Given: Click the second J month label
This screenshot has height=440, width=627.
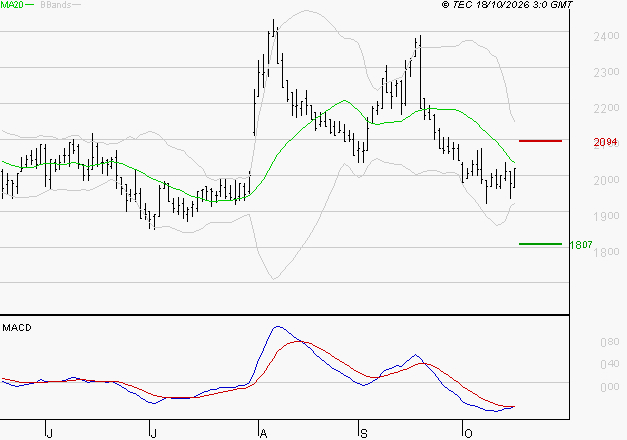Looking at the screenshot, I should (153, 434).
